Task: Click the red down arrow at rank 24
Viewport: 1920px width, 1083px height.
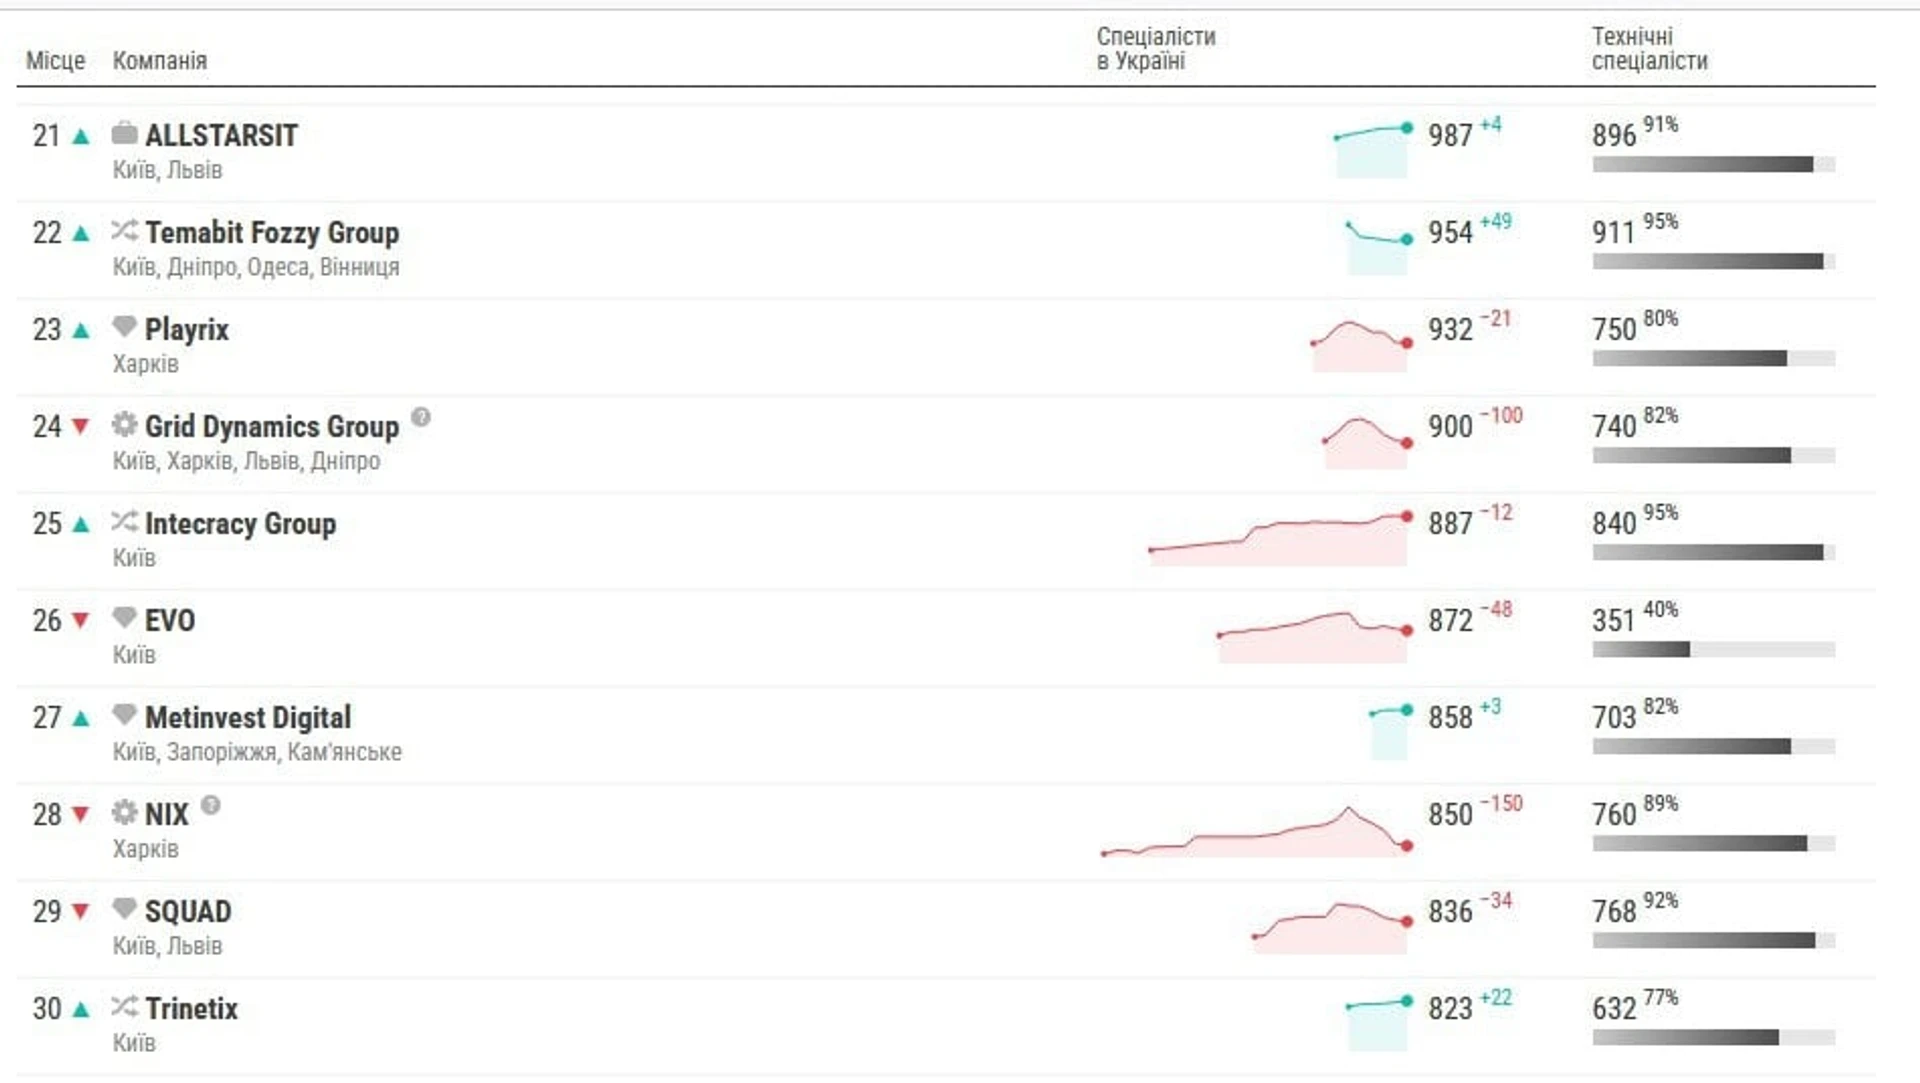Action: [x=81, y=427]
